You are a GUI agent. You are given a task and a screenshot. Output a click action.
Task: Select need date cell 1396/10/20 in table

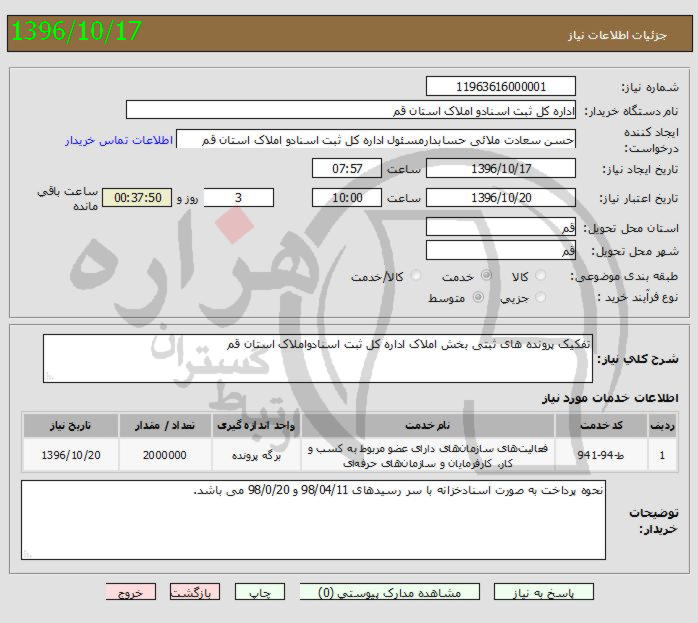click(71, 455)
